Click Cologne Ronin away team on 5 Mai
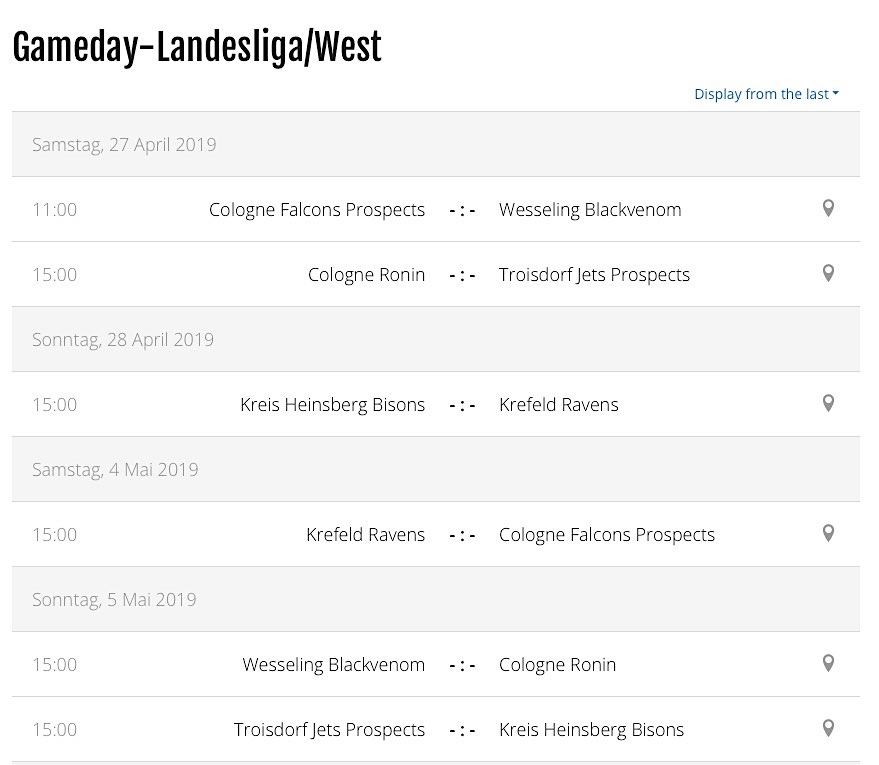The width and height of the screenshot is (879, 765). click(558, 665)
